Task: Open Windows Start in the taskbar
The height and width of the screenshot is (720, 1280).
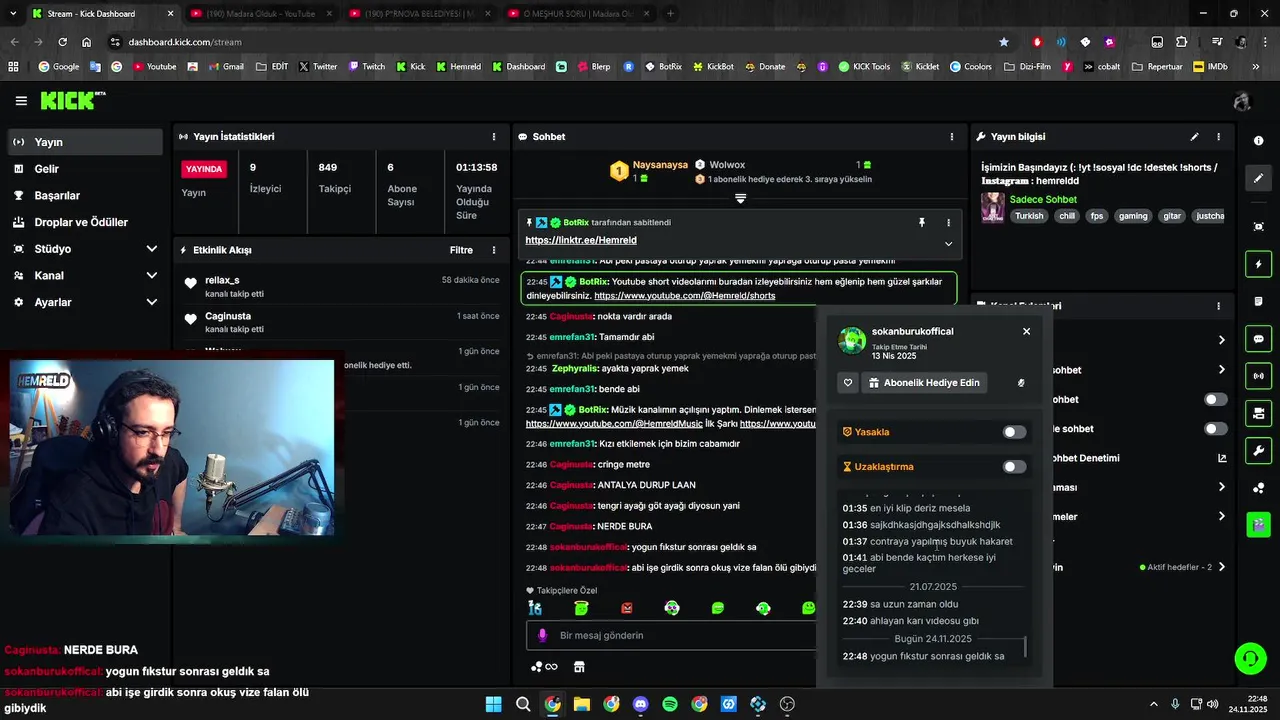Action: (x=493, y=704)
